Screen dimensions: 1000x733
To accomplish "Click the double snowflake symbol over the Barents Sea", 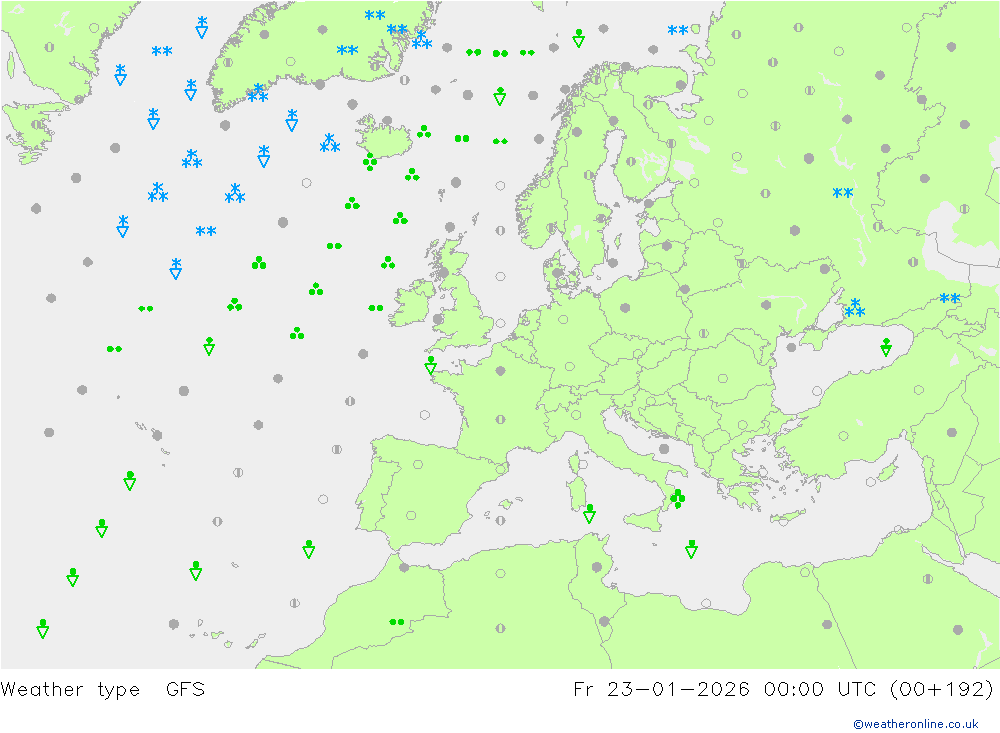I will pyautogui.click(x=677, y=30).
